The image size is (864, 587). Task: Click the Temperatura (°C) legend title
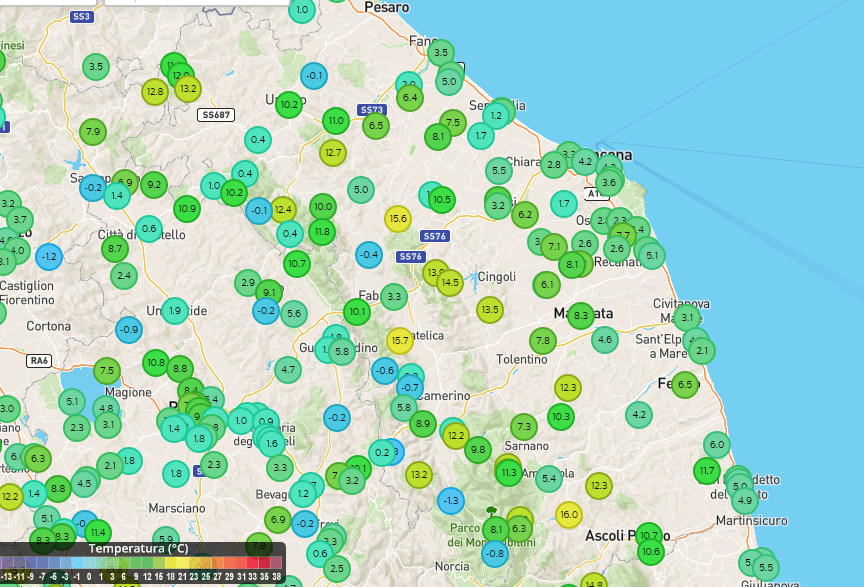point(139,548)
